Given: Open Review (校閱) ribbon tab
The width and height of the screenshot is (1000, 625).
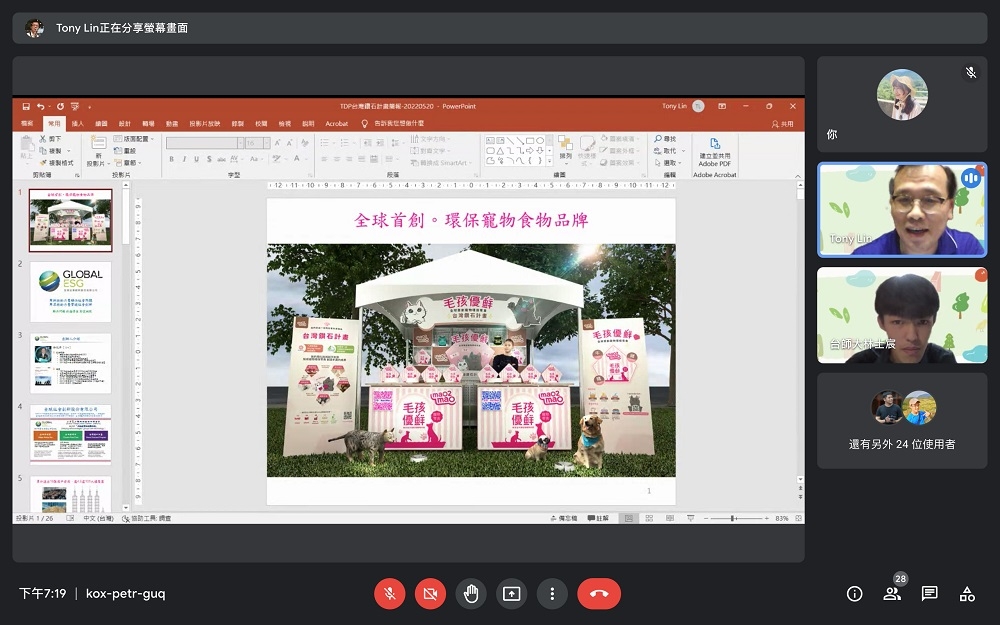Looking at the screenshot, I should coord(261,124).
